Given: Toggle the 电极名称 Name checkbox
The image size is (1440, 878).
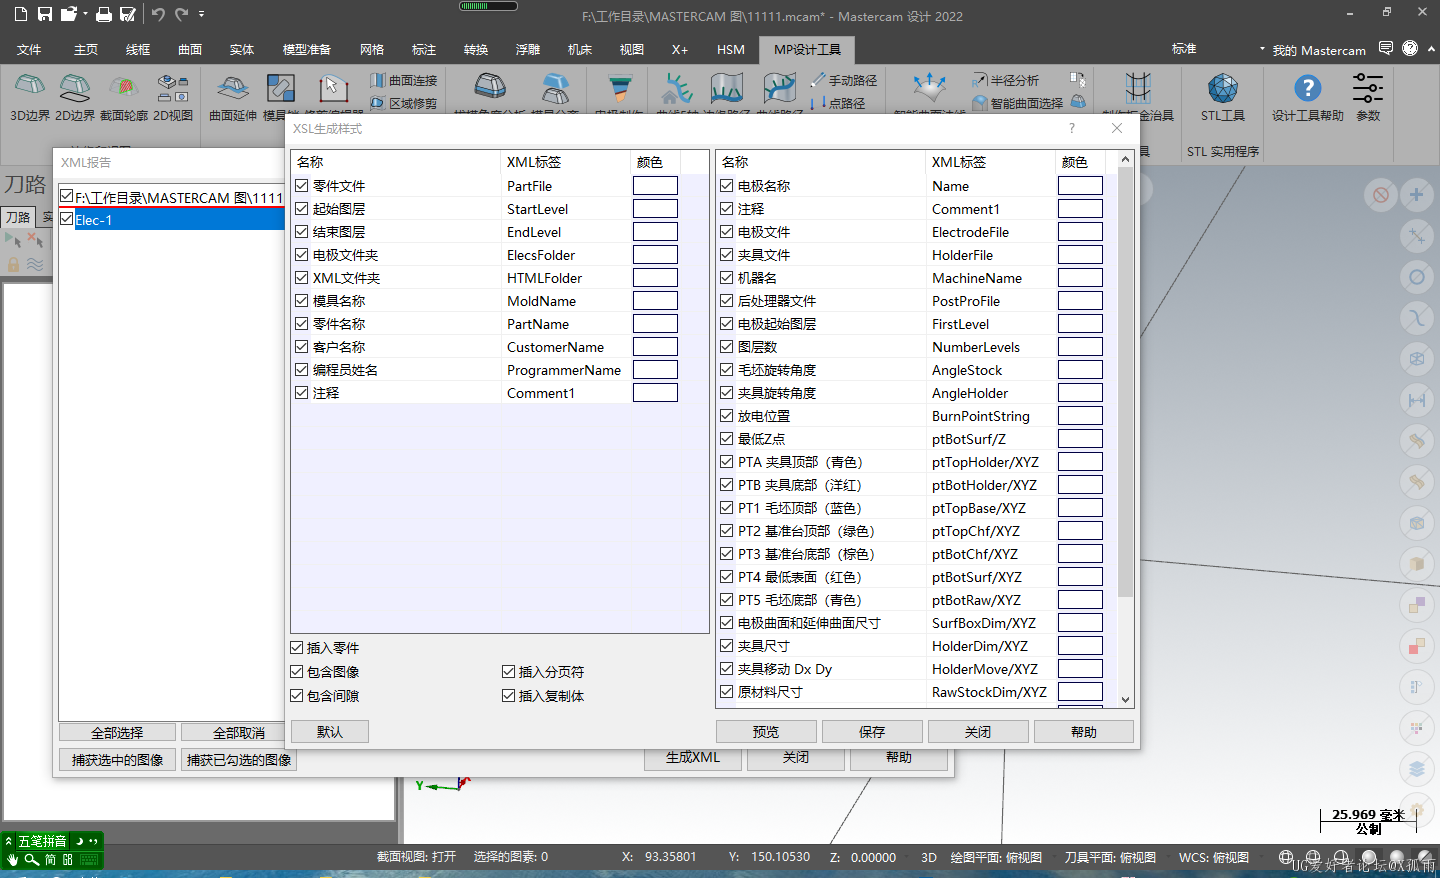Looking at the screenshot, I should (727, 185).
